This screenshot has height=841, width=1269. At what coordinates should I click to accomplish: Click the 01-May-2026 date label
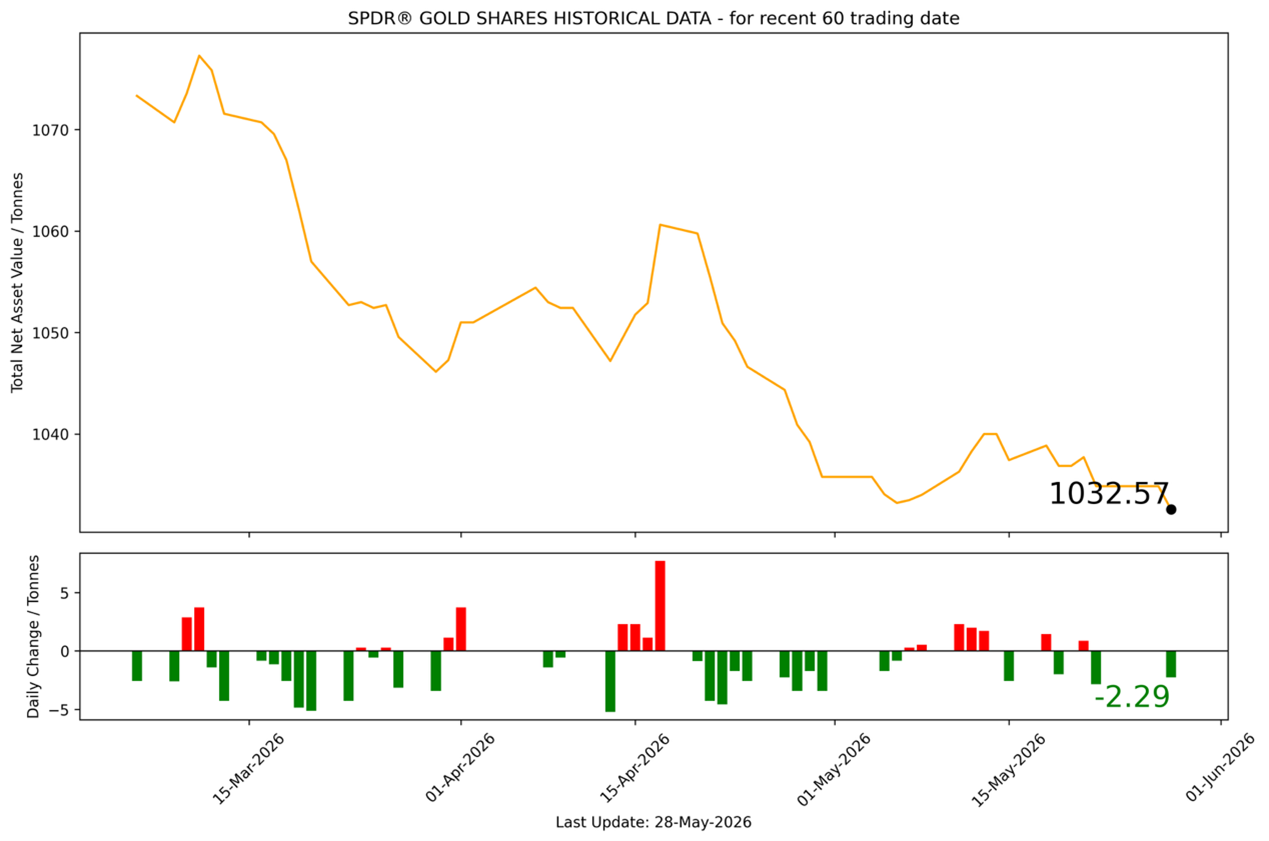tap(832, 767)
